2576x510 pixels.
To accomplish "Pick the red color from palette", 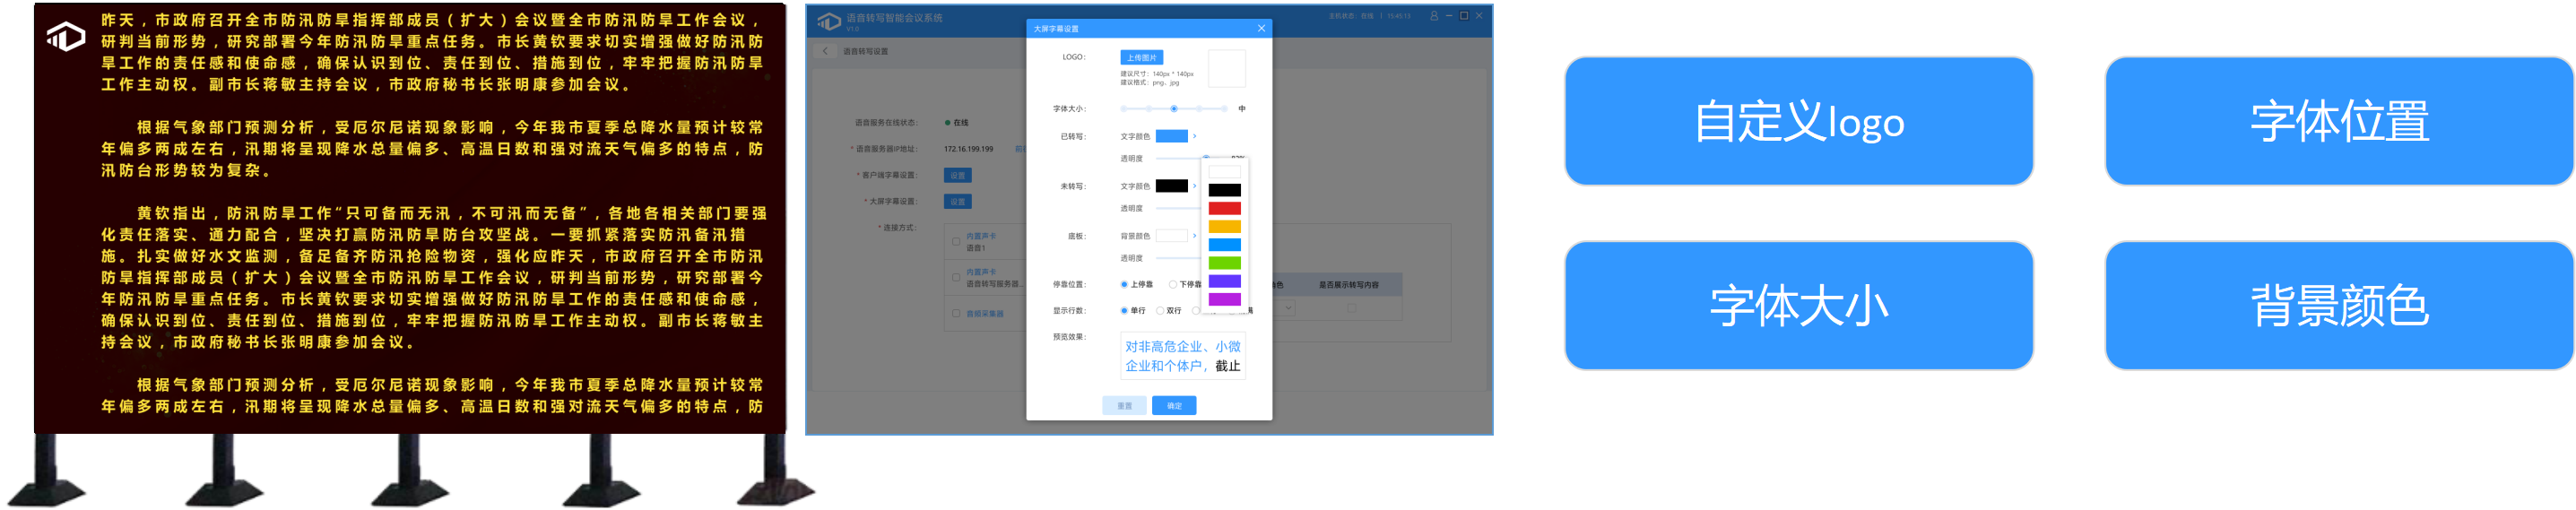I will (x=1224, y=209).
